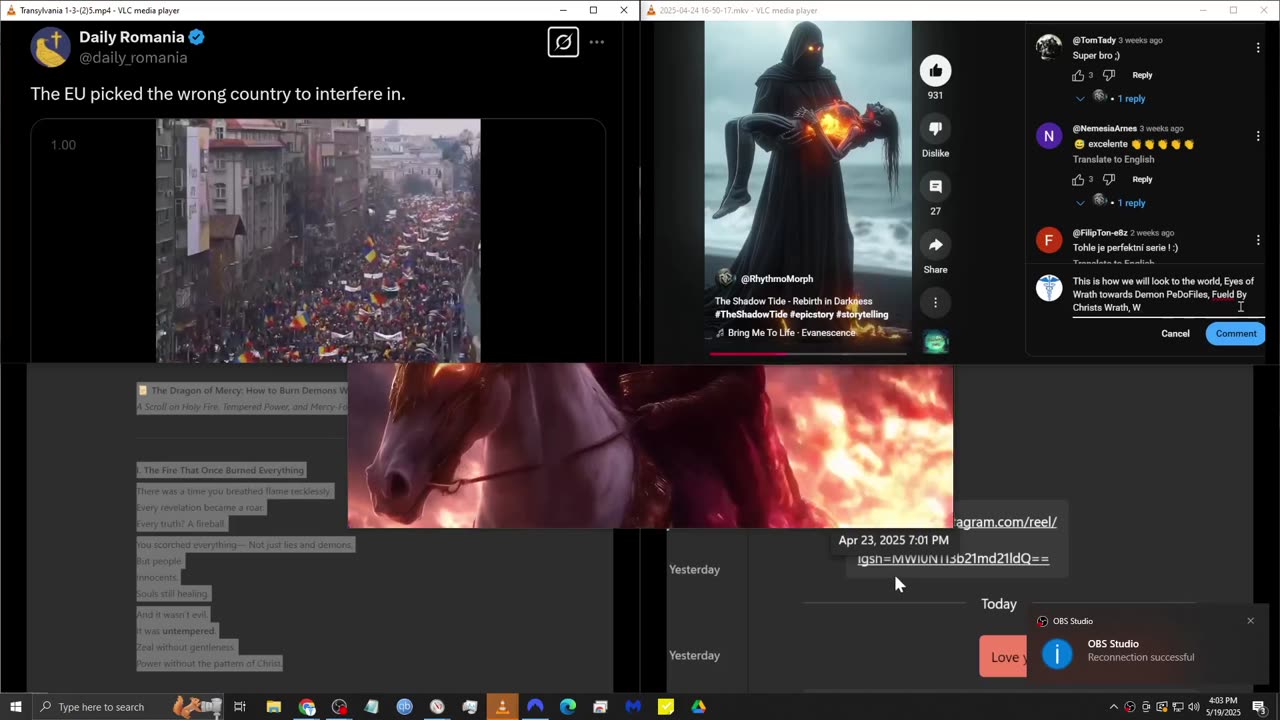
Task: Open the Action Center notifications
Action: (x=1260, y=707)
